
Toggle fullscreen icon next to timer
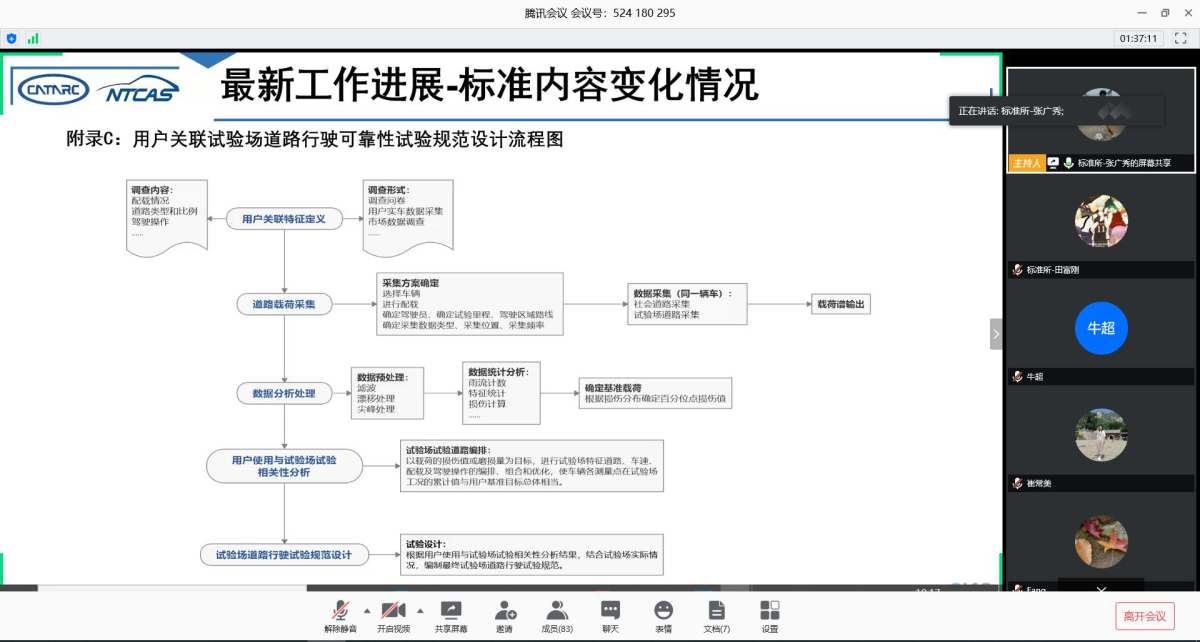pos(1180,38)
